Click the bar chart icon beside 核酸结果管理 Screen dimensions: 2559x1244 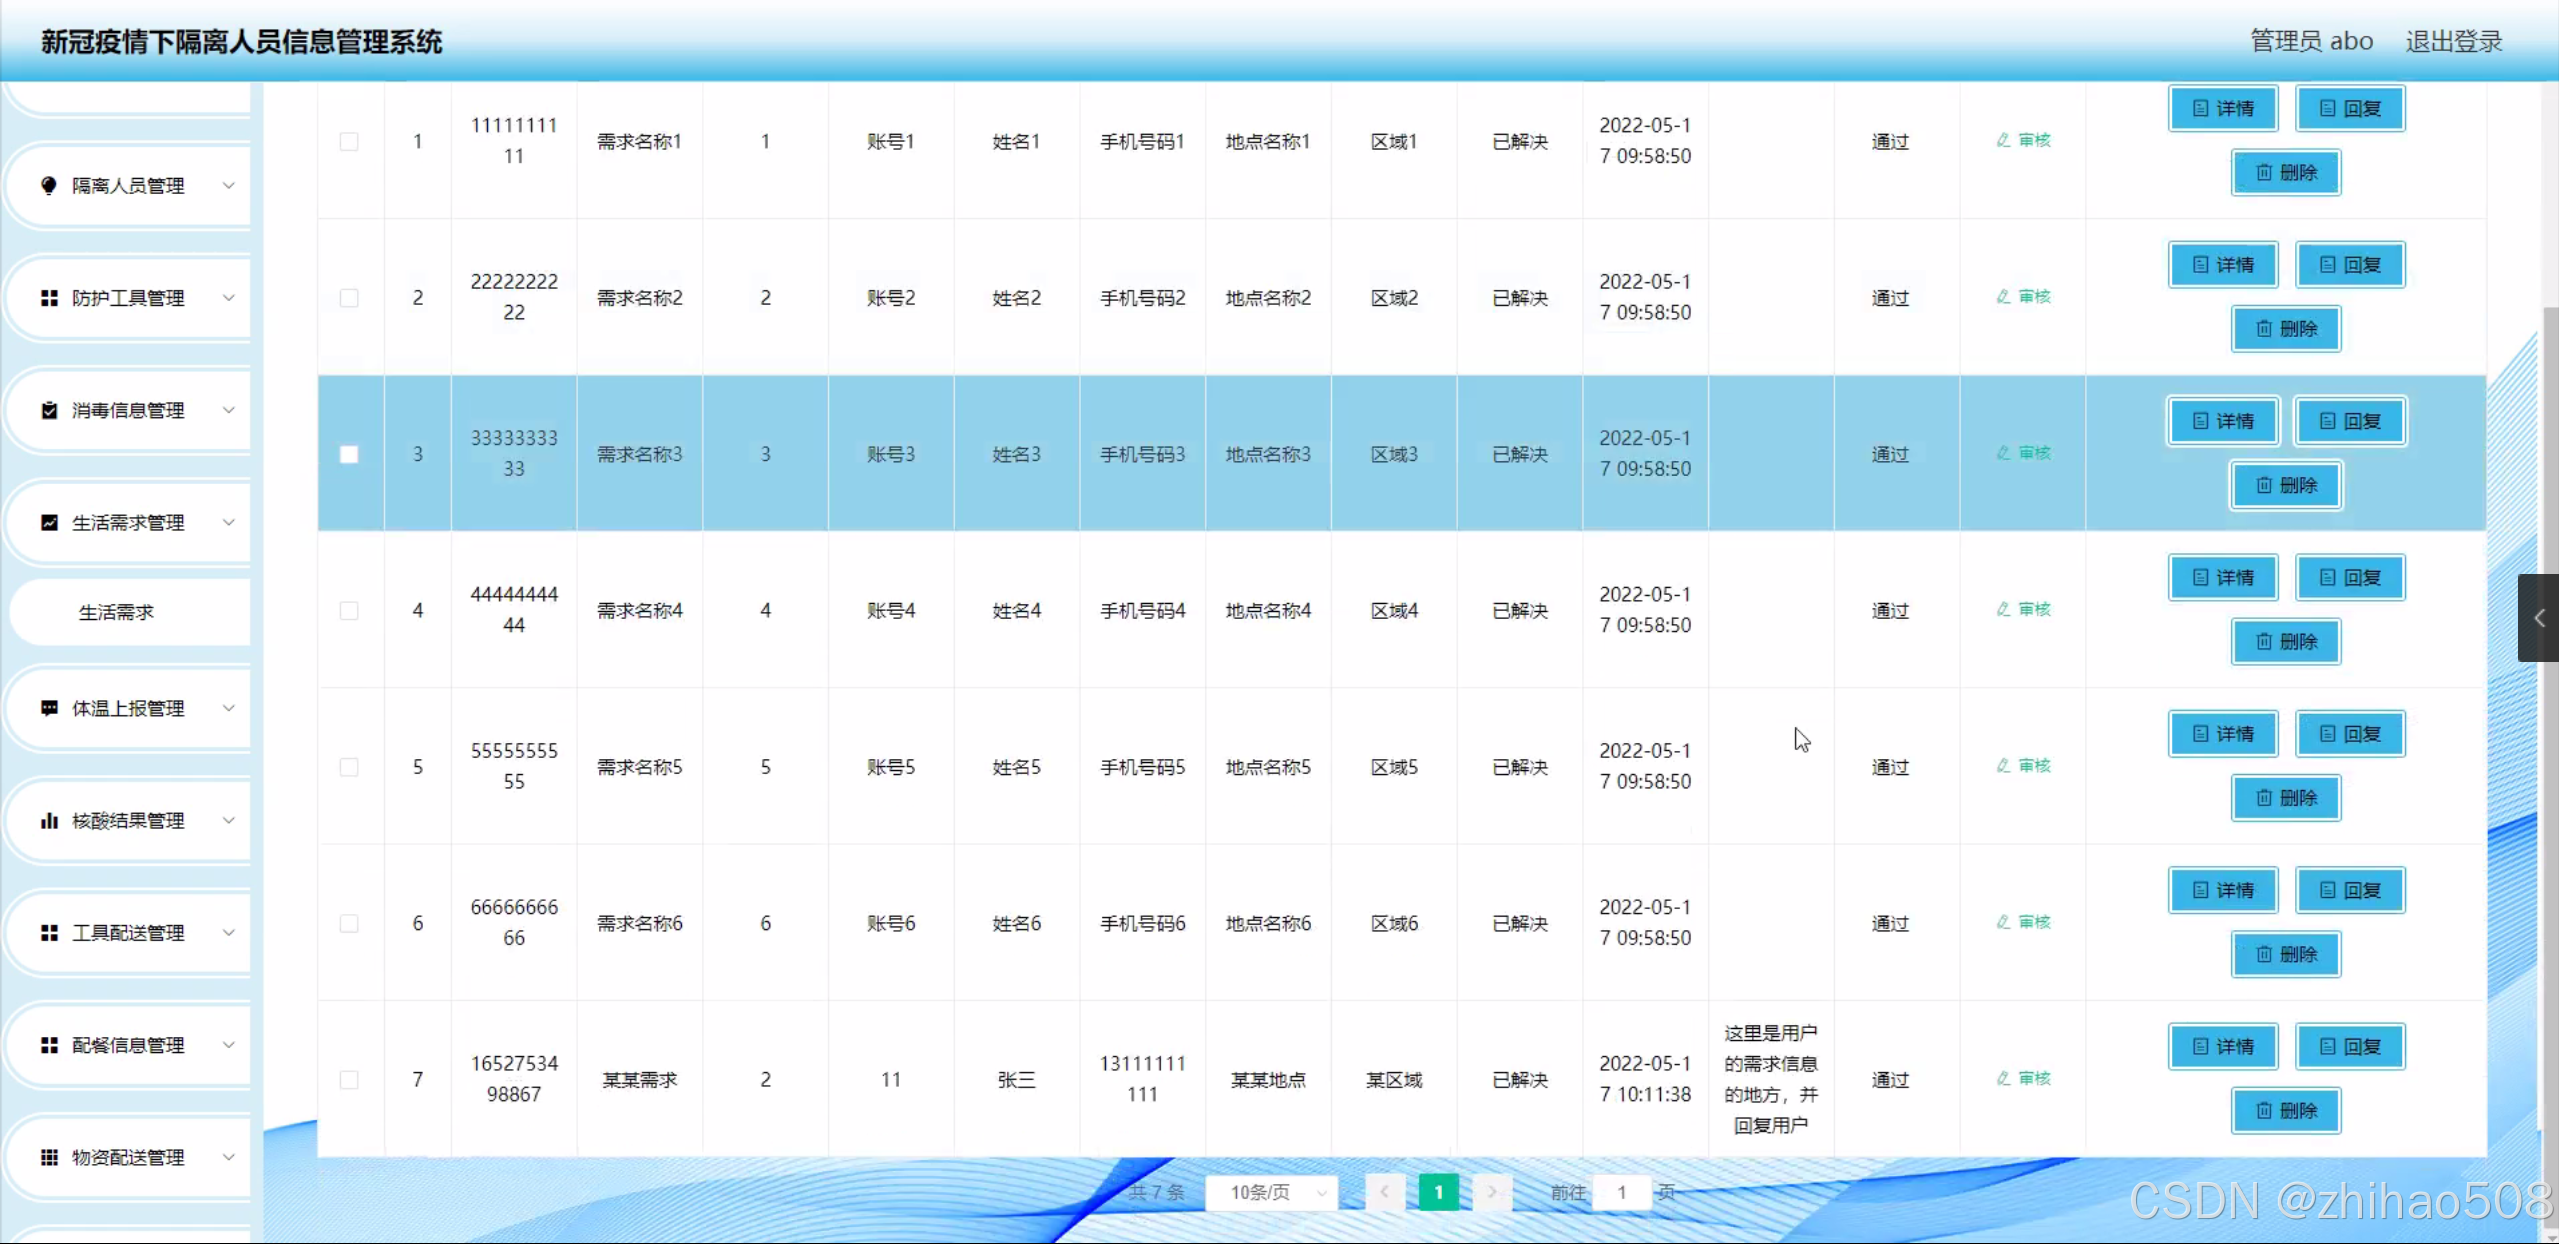click(x=48, y=821)
